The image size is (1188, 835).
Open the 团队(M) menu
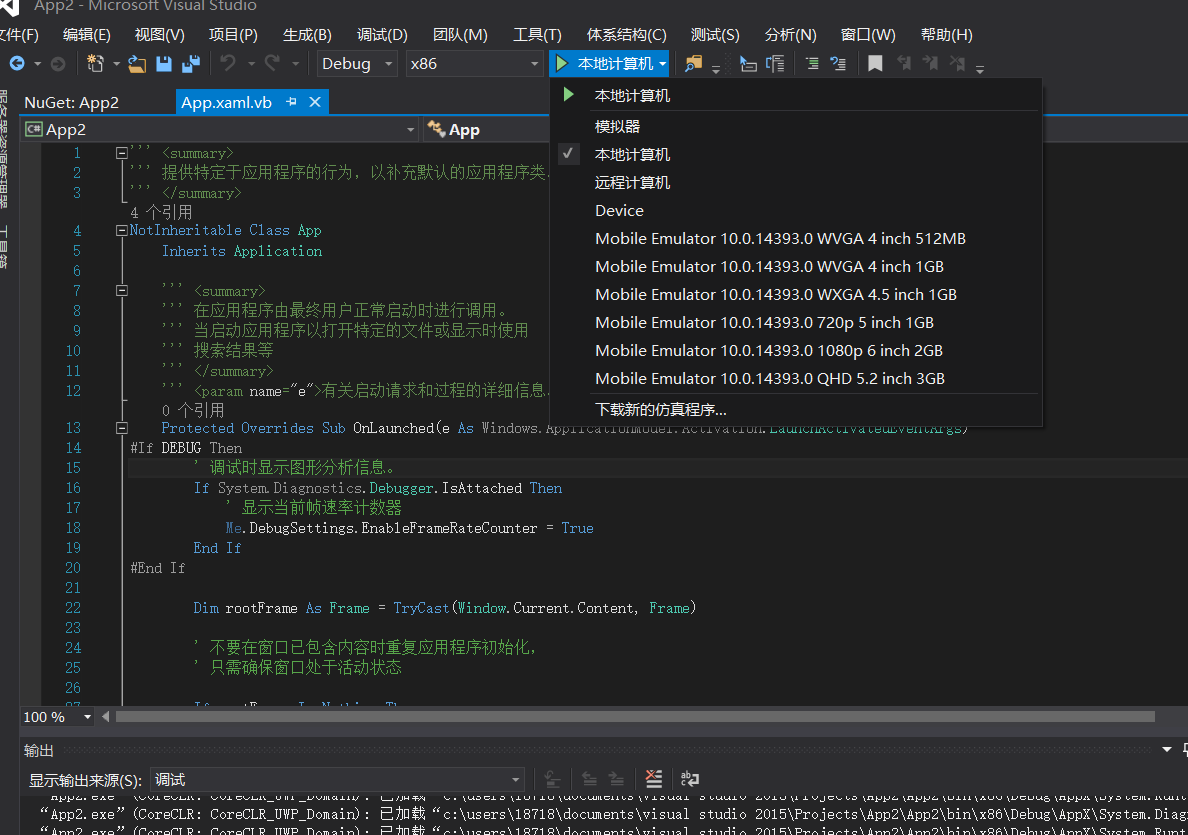point(460,35)
